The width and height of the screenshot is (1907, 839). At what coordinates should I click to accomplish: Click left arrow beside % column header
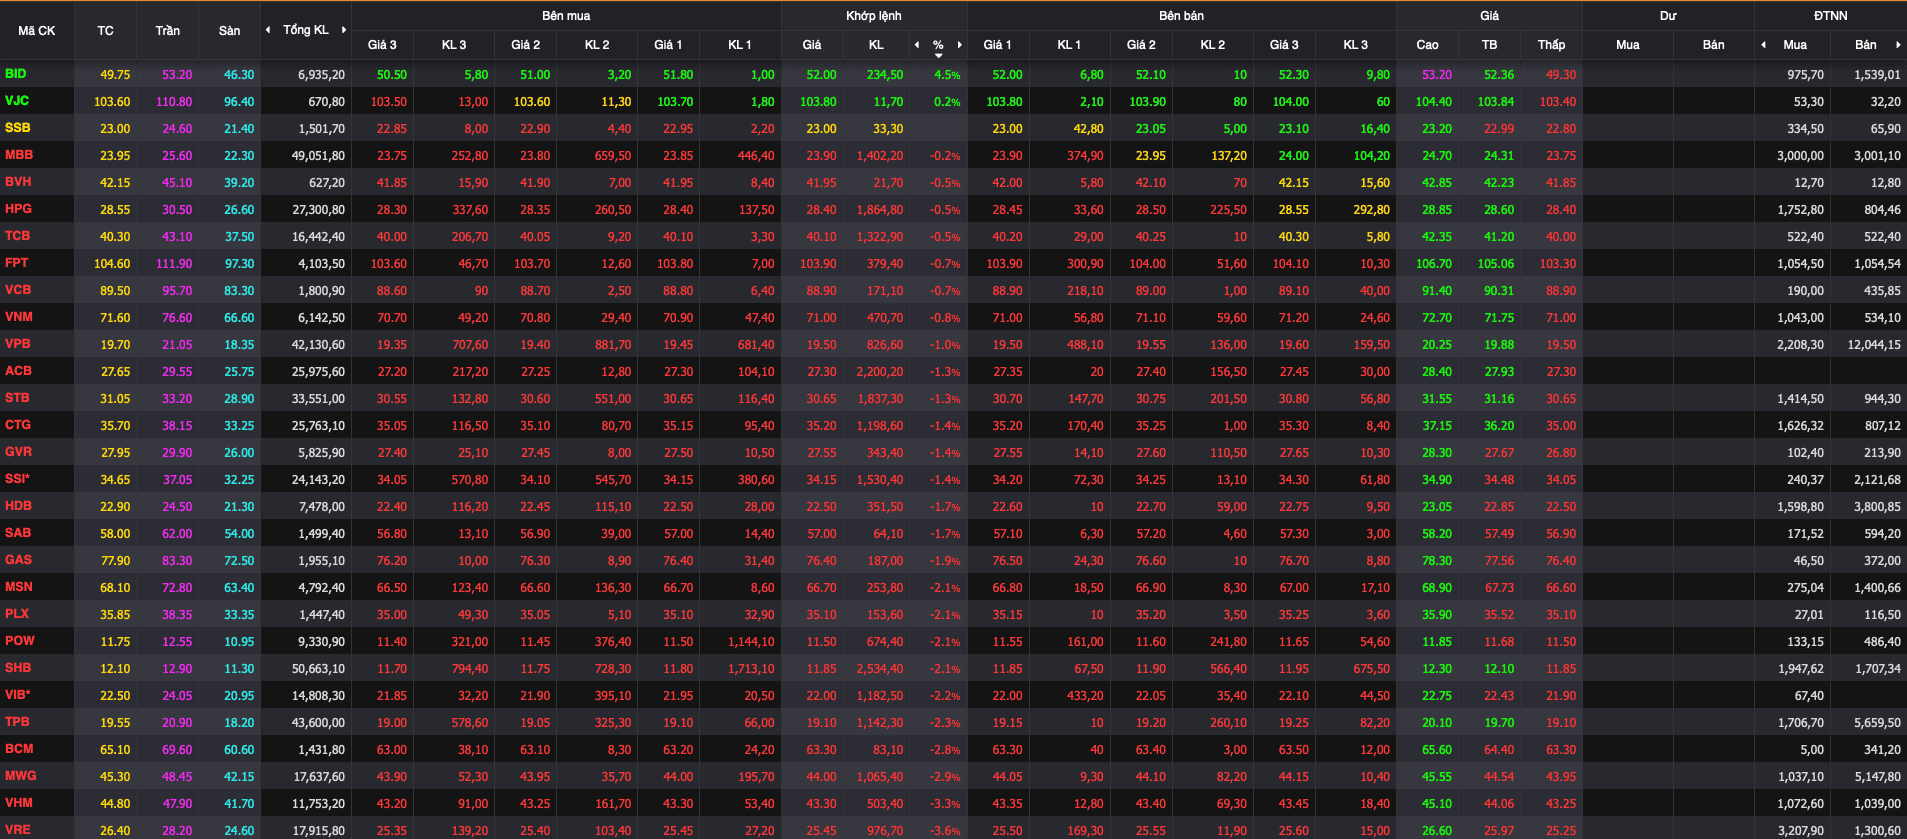pos(917,45)
